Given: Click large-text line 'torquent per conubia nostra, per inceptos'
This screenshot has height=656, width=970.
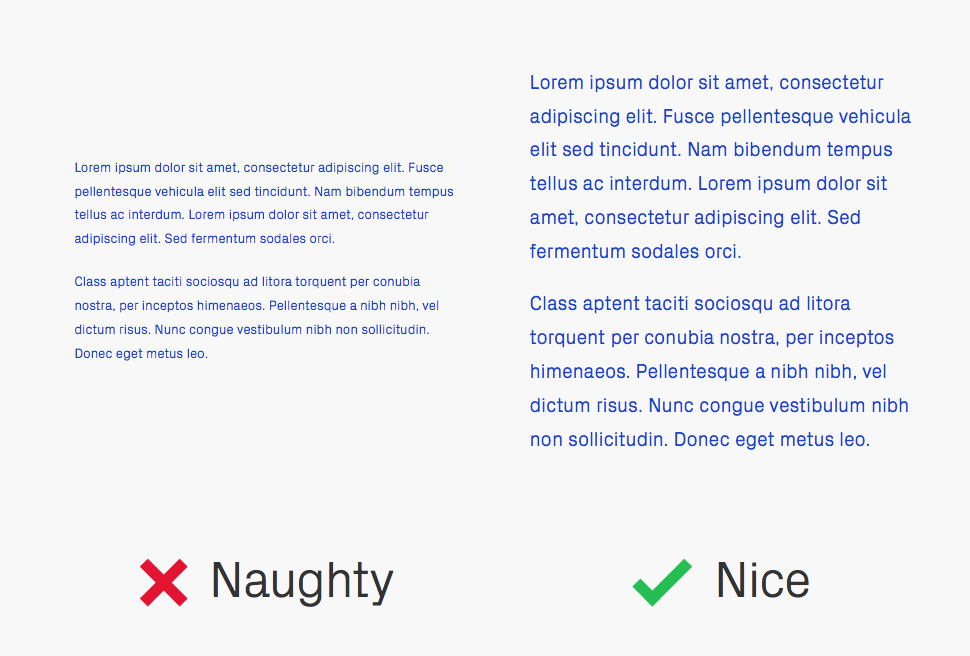Looking at the screenshot, I should click(712, 338).
